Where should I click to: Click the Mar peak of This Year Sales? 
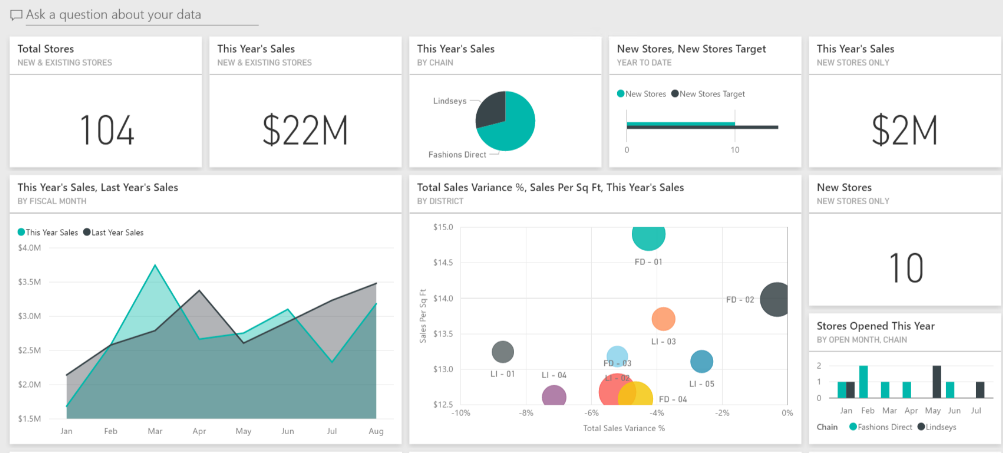pos(154,265)
